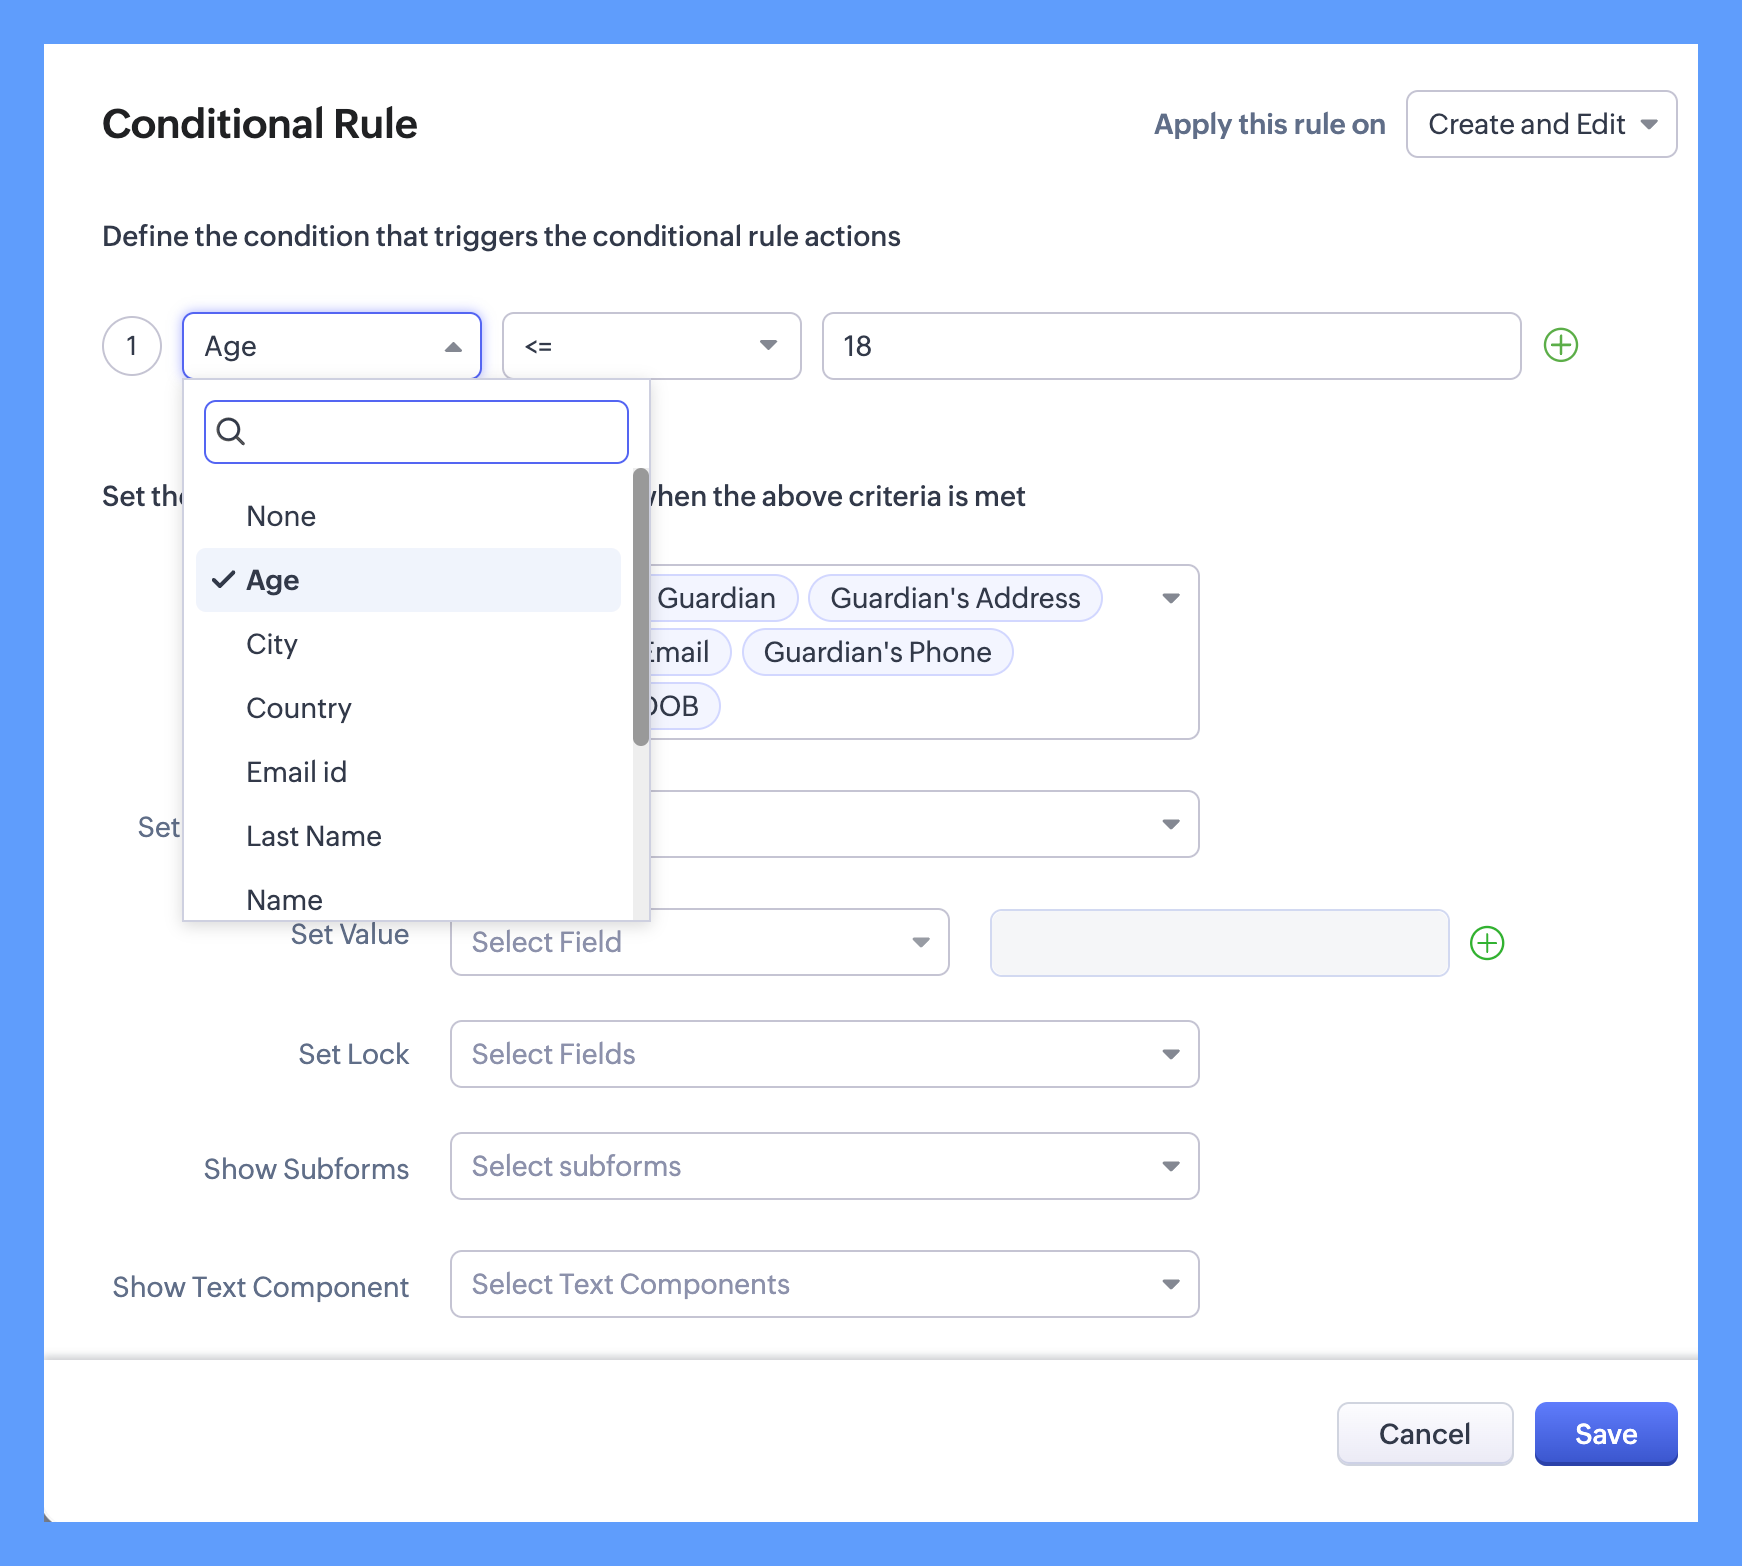Click the dropdown list scrollbar thumb
The height and width of the screenshot is (1566, 1742).
[641, 606]
